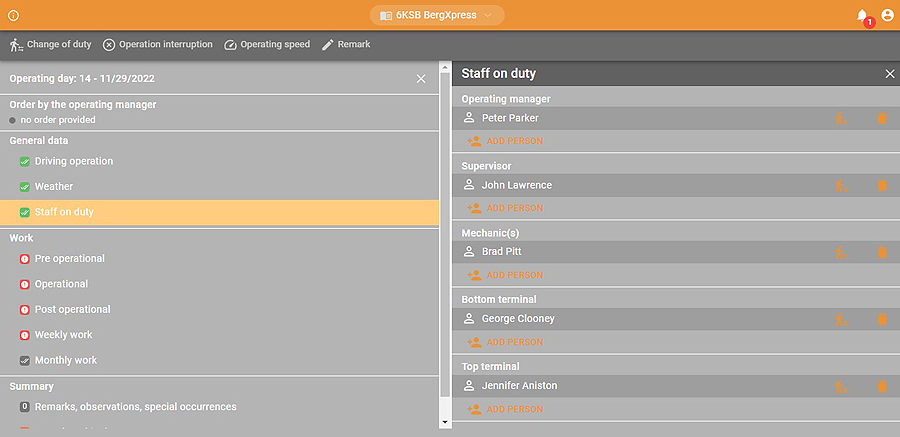Select Remarks, observations, special occurrences

135,407
